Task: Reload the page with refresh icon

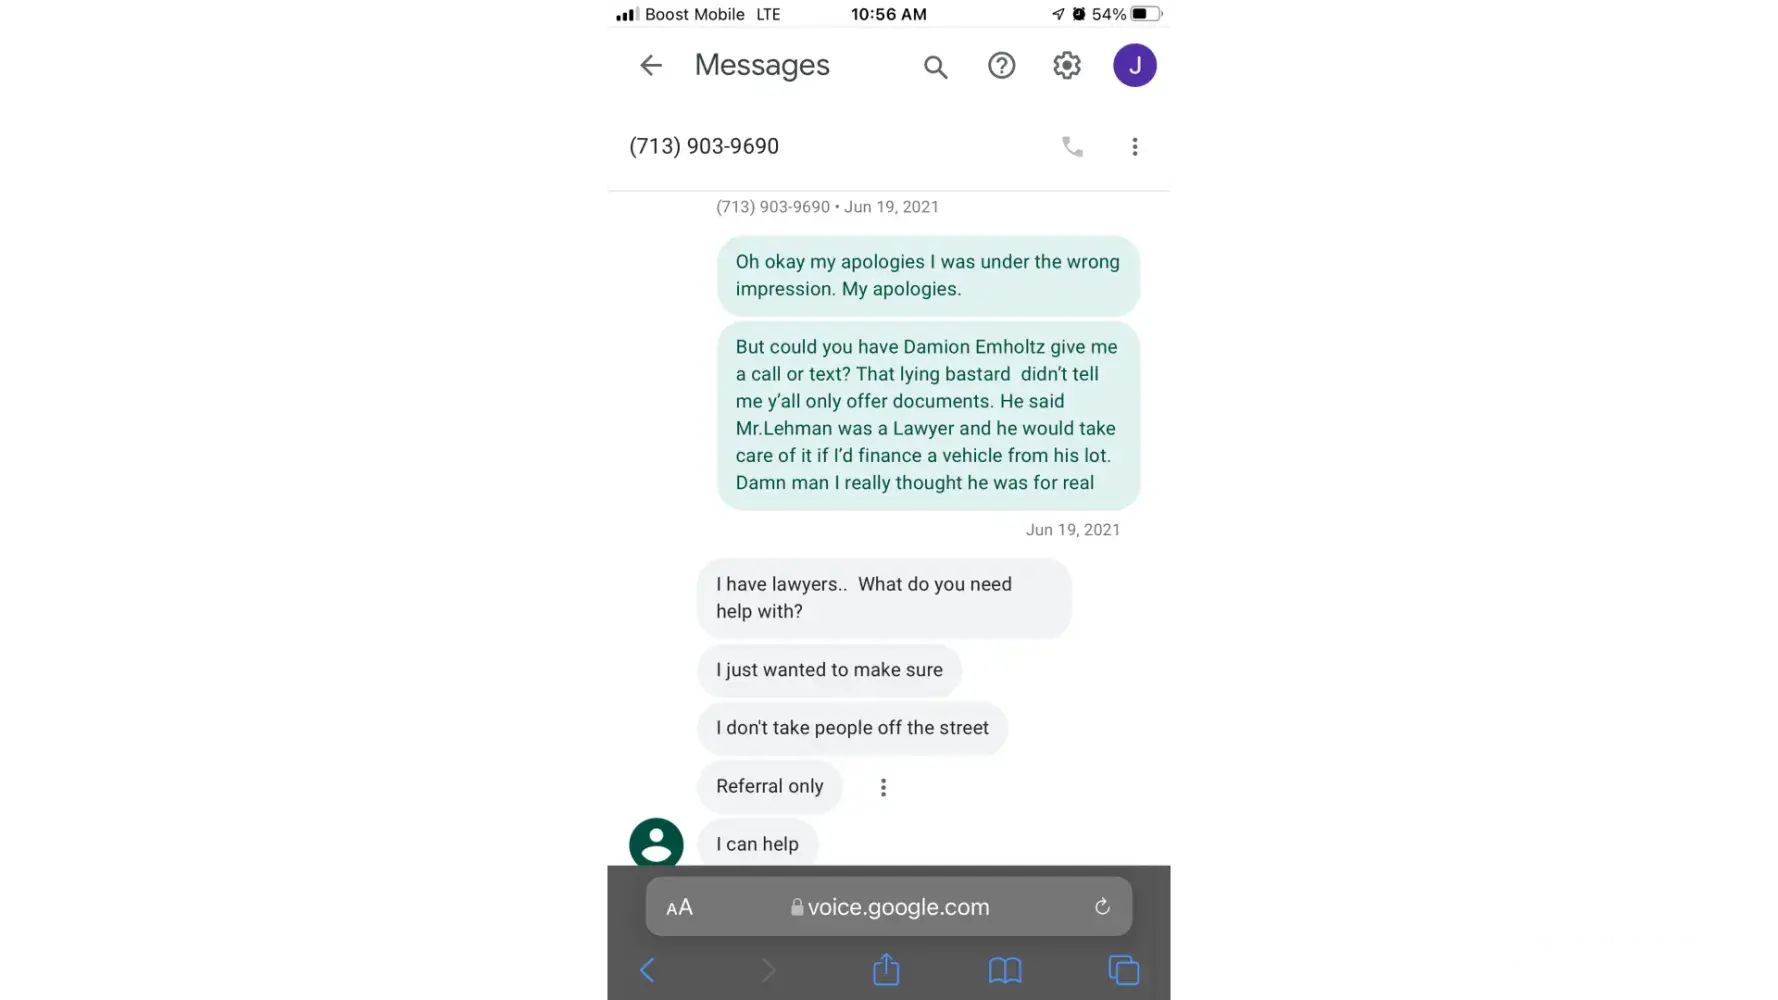Action: coord(1102,907)
